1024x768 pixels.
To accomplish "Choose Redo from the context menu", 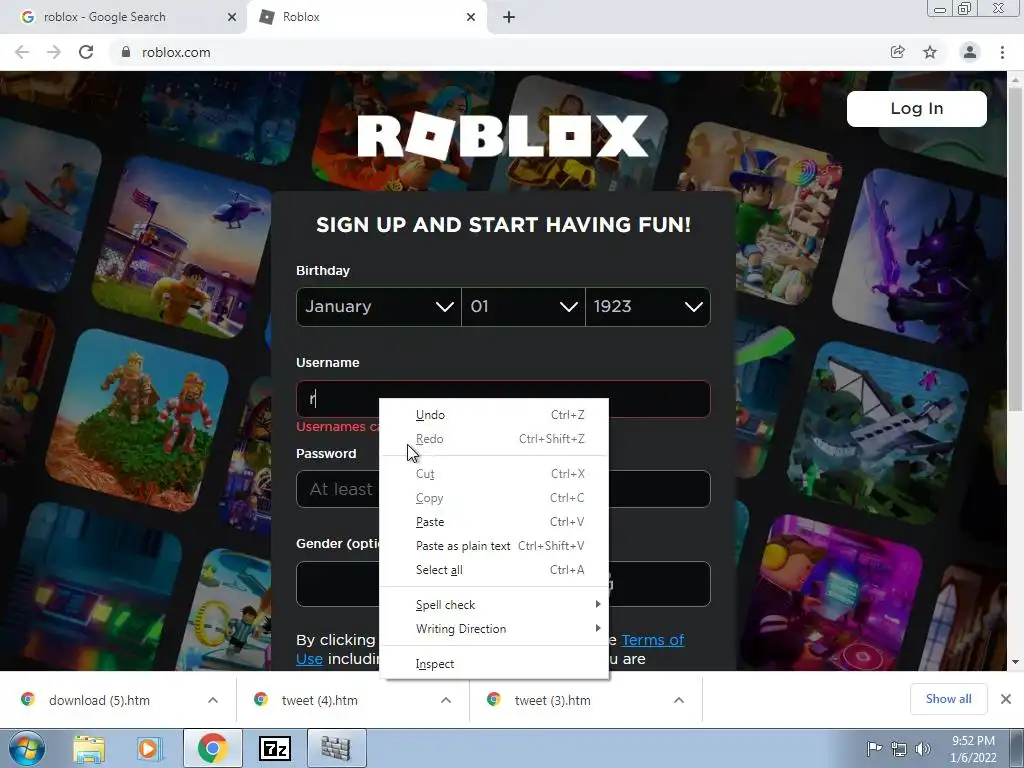I will pyautogui.click(x=494, y=439).
